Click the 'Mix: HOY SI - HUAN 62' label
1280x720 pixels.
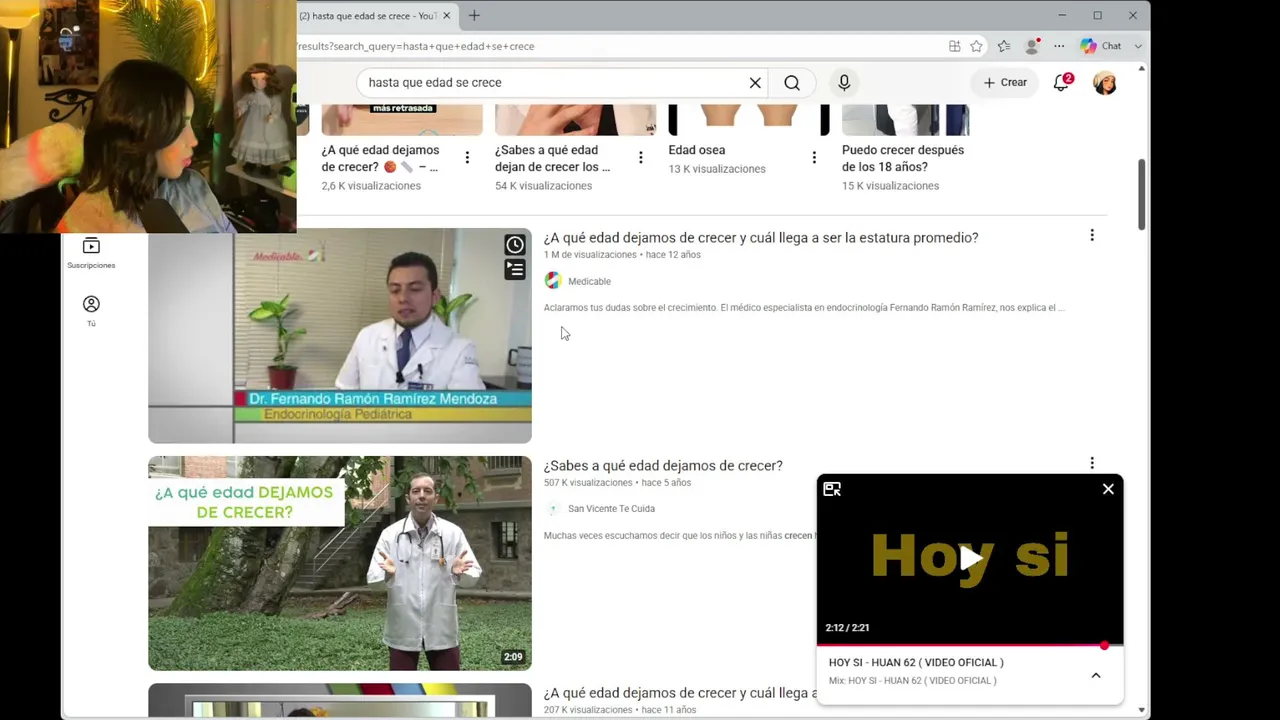pos(912,681)
